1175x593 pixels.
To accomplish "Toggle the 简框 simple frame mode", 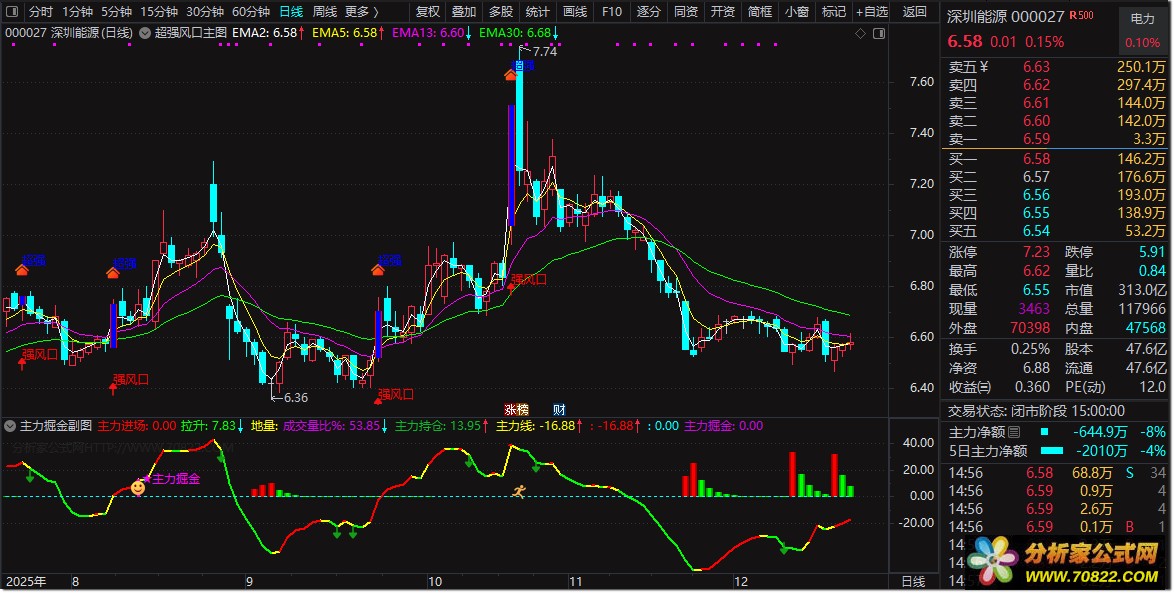I will pos(760,11).
